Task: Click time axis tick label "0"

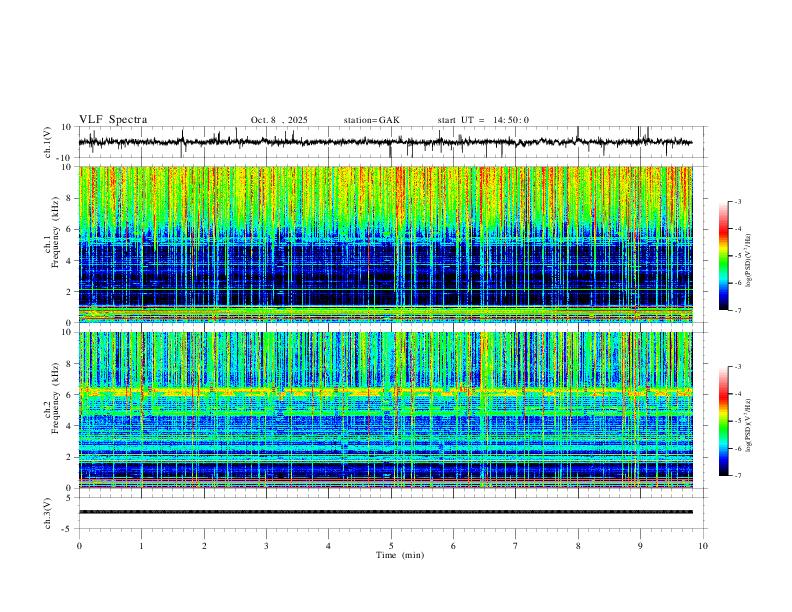Action: [x=79, y=546]
